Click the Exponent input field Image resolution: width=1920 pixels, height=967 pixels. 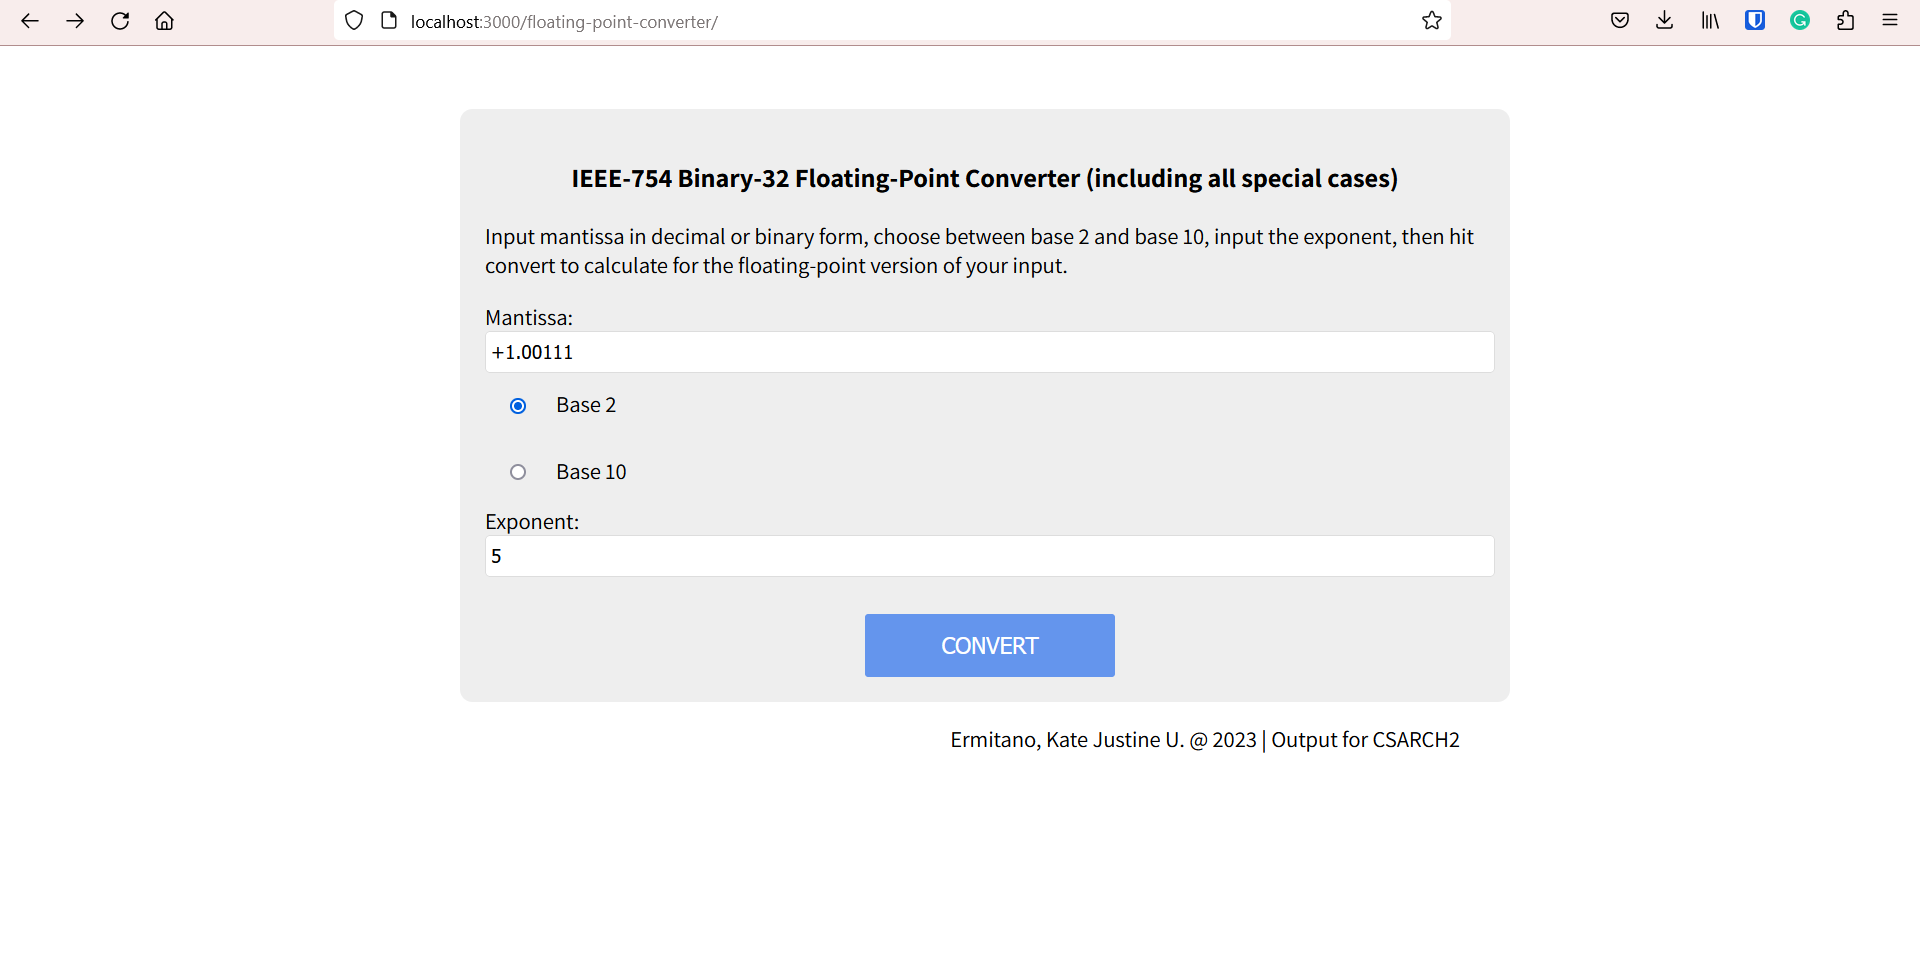988,555
